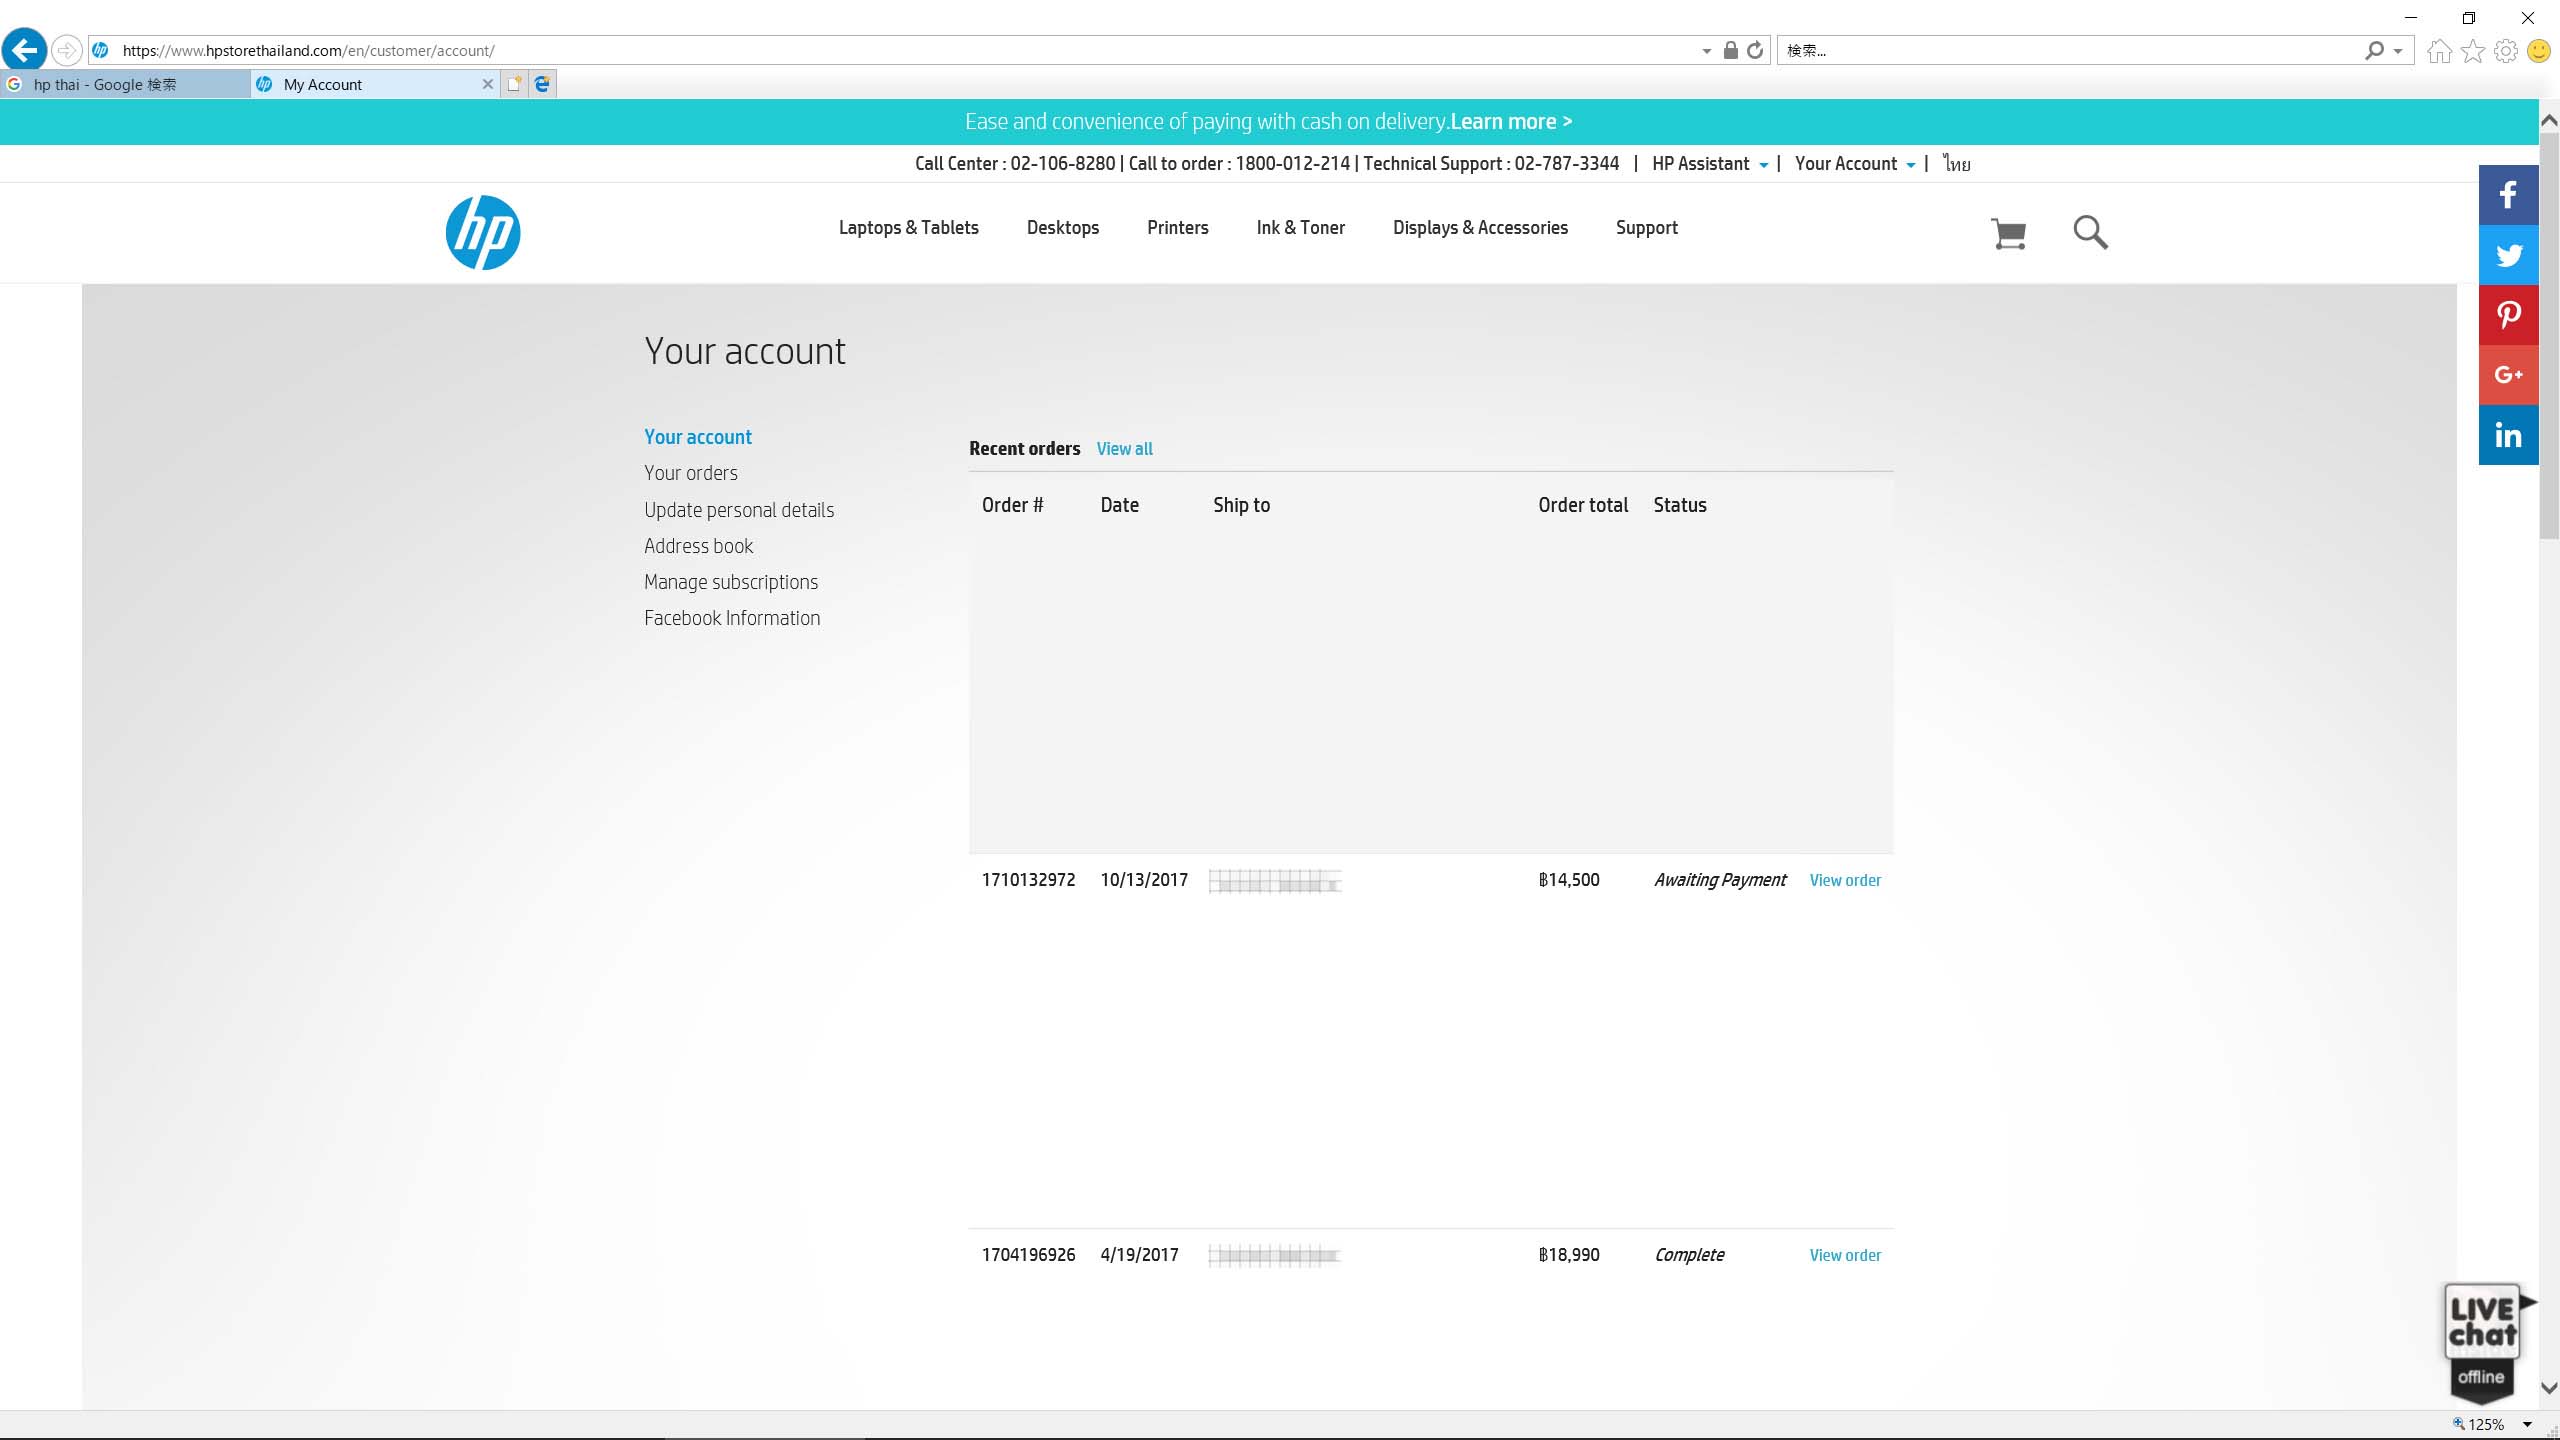Screen dimensions: 2560x1440
Task: Click the 4/19/2017 date
Action: click(x=1139, y=1255)
